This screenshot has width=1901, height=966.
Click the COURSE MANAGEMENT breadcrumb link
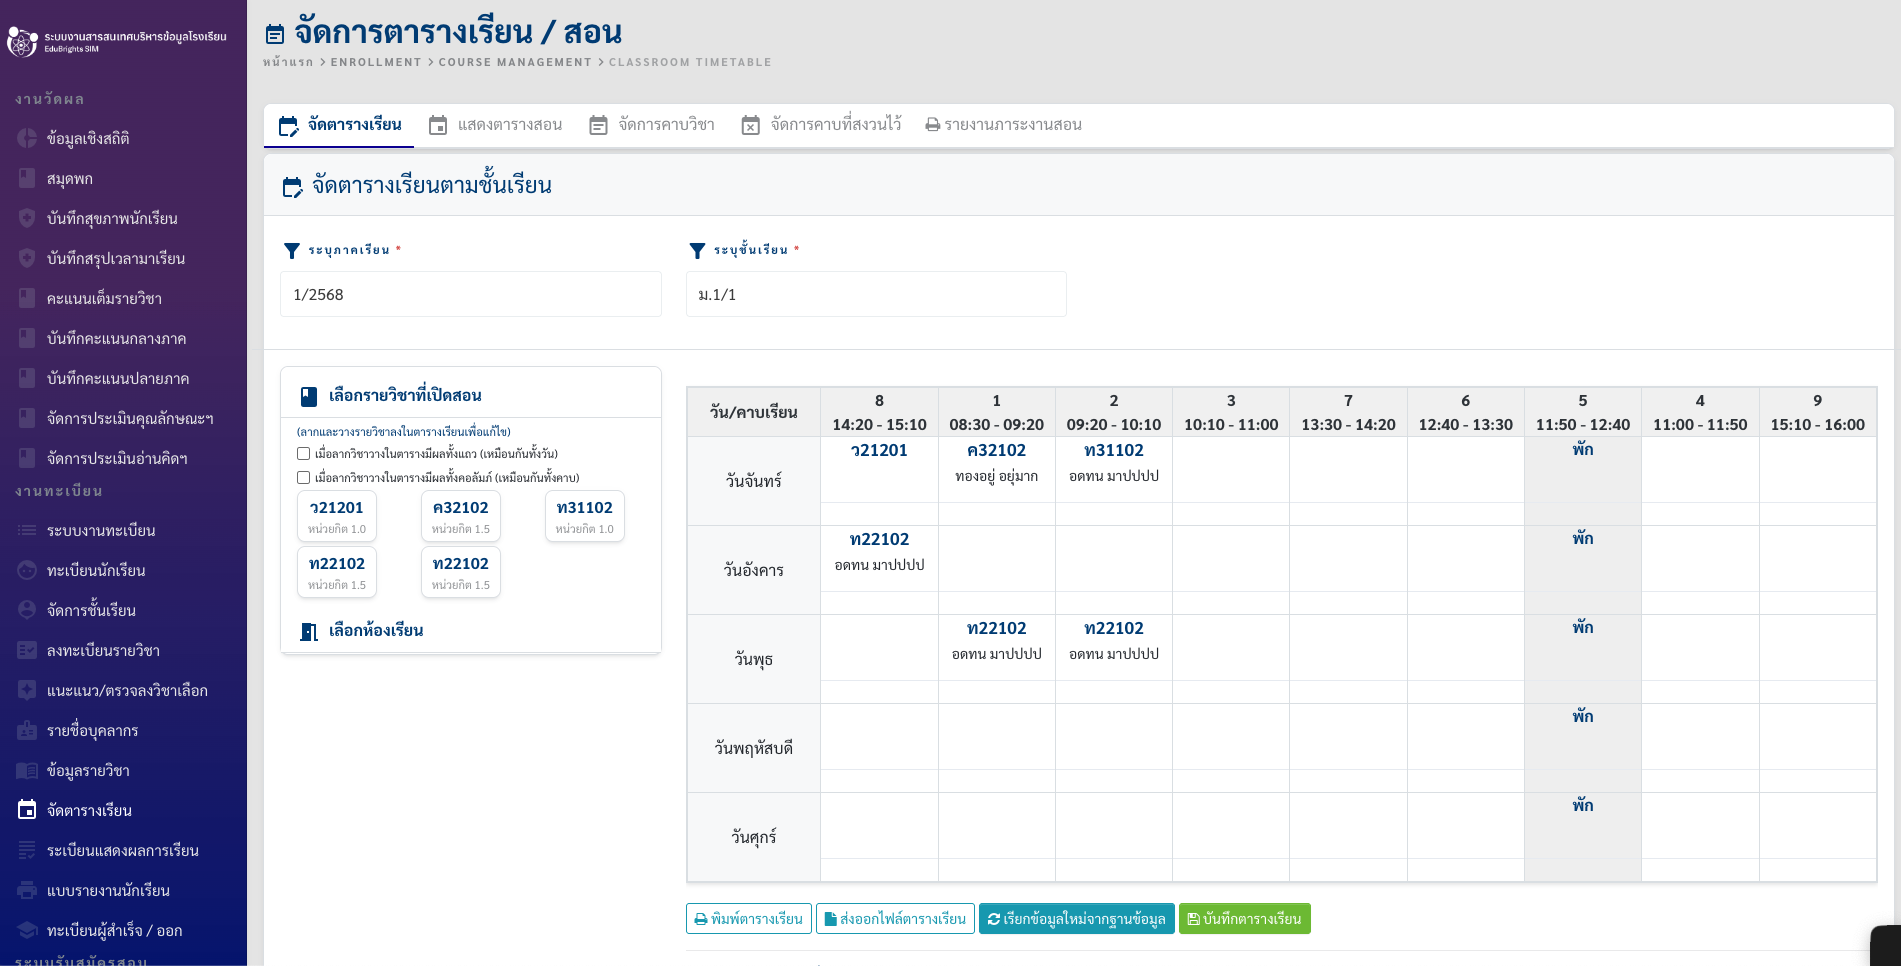[515, 62]
